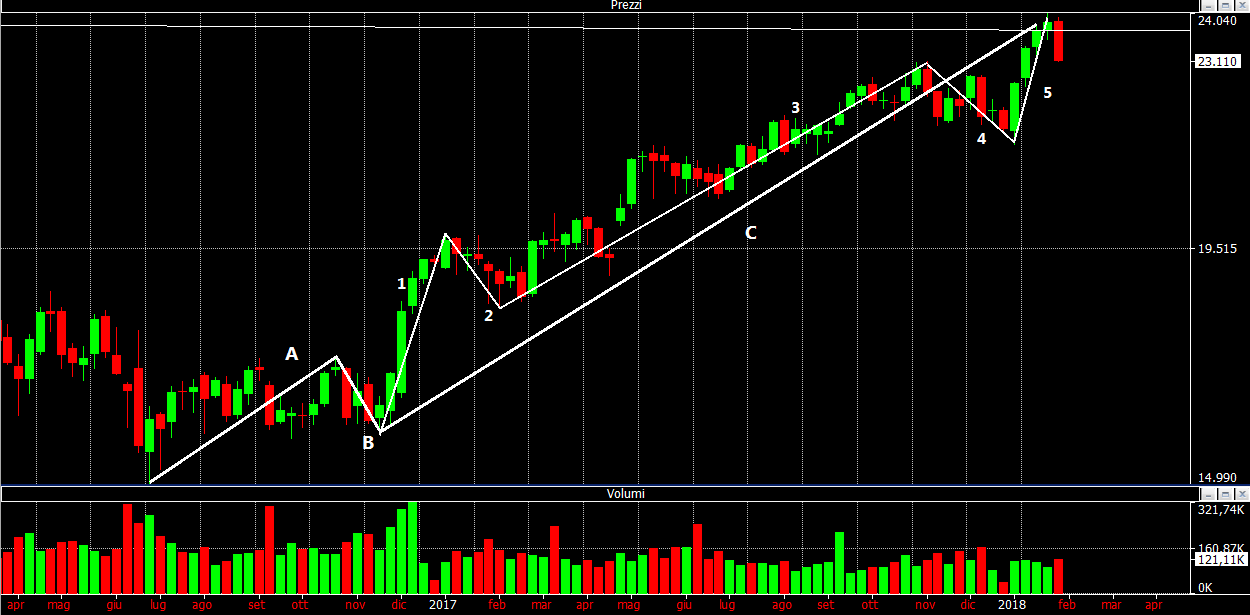
Task: Select the wave number 4 annotation
Action: (982, 139)
